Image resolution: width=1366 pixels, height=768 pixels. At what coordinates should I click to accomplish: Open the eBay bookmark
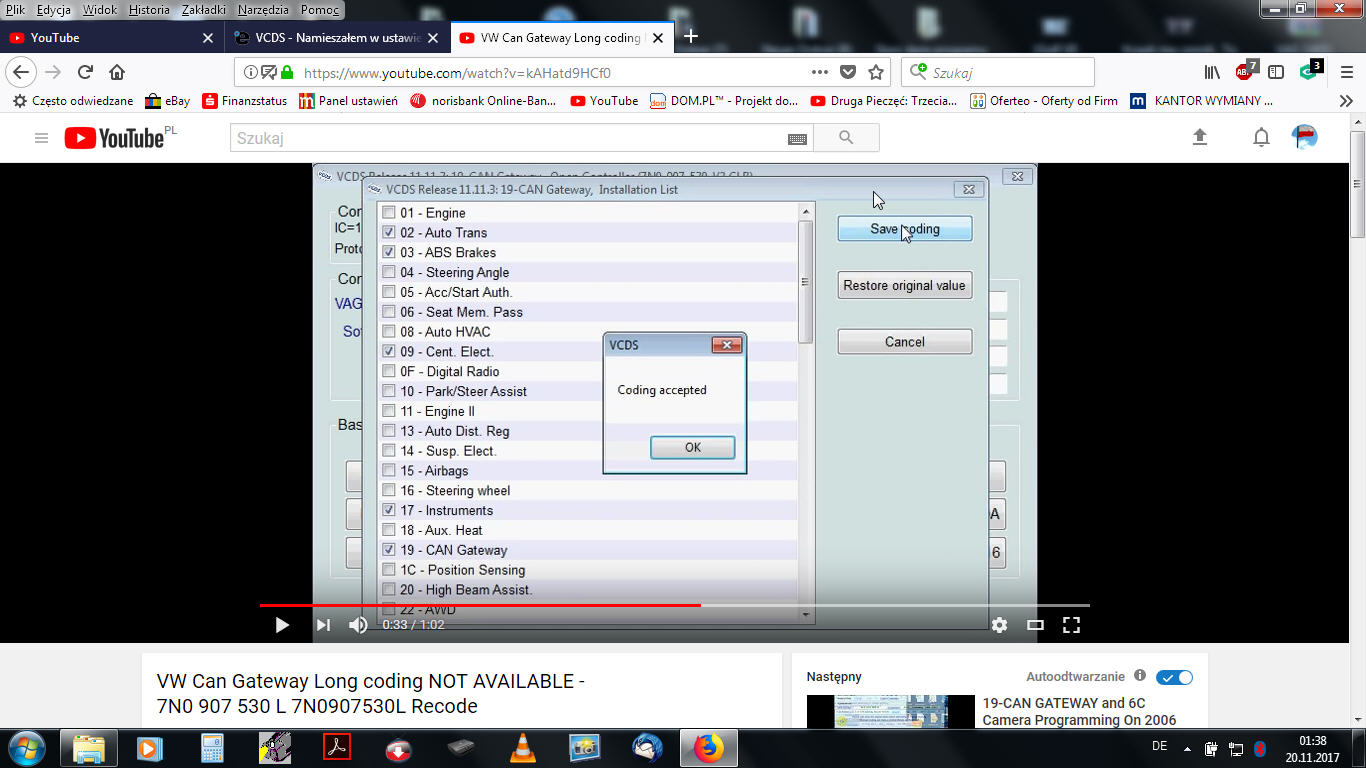(167, 101)
